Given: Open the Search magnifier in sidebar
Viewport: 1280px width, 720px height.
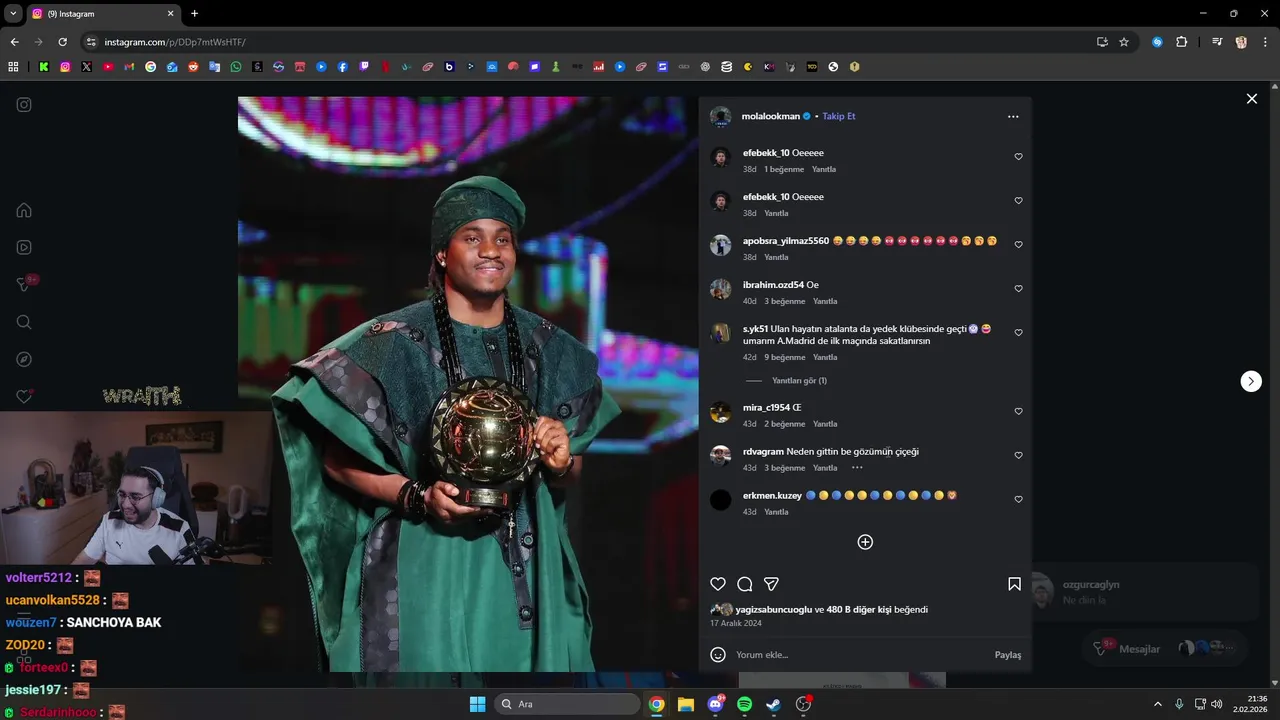Looking at the screenshot, I should coord(24,322).
